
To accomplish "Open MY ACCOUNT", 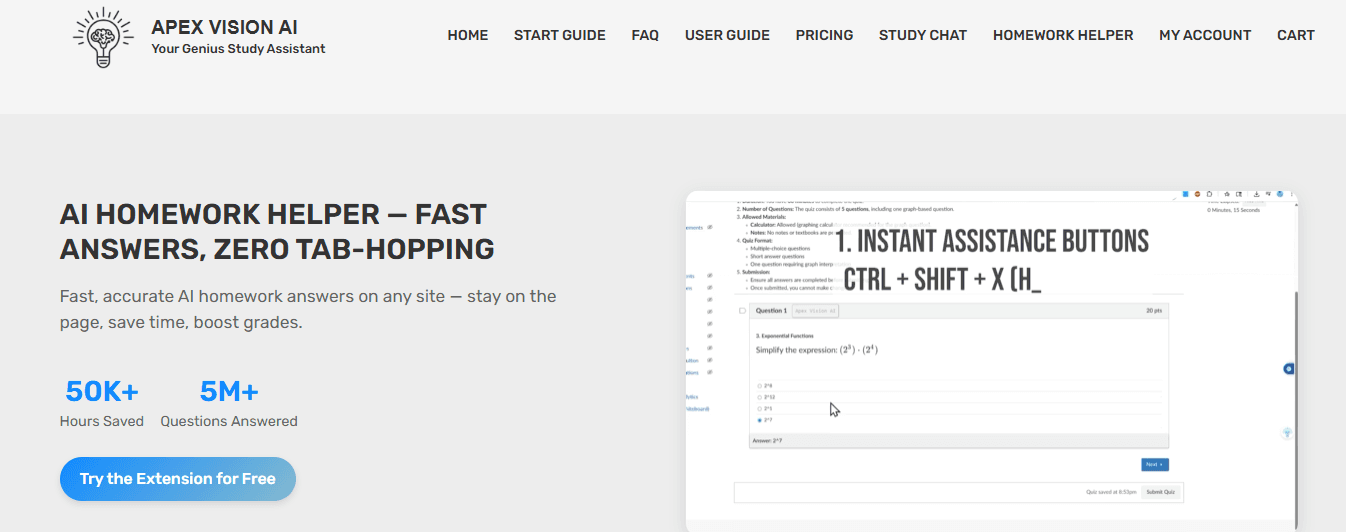I will coord(1205,35).
